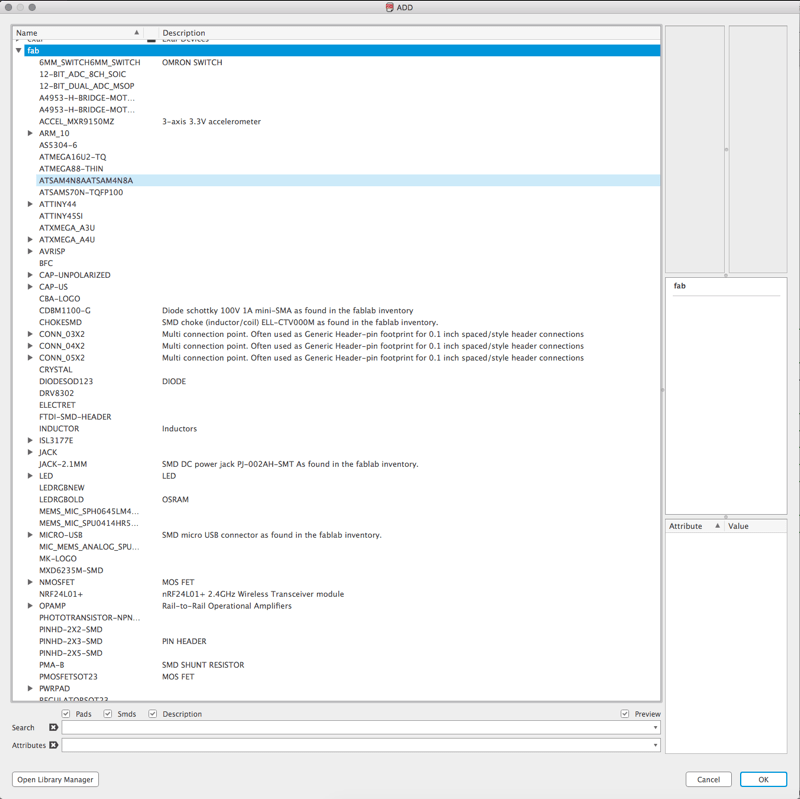This screenshot has width=800, height=799.
Task: Click the sort arrow on the Name column
Action: (x=136, y=33)
